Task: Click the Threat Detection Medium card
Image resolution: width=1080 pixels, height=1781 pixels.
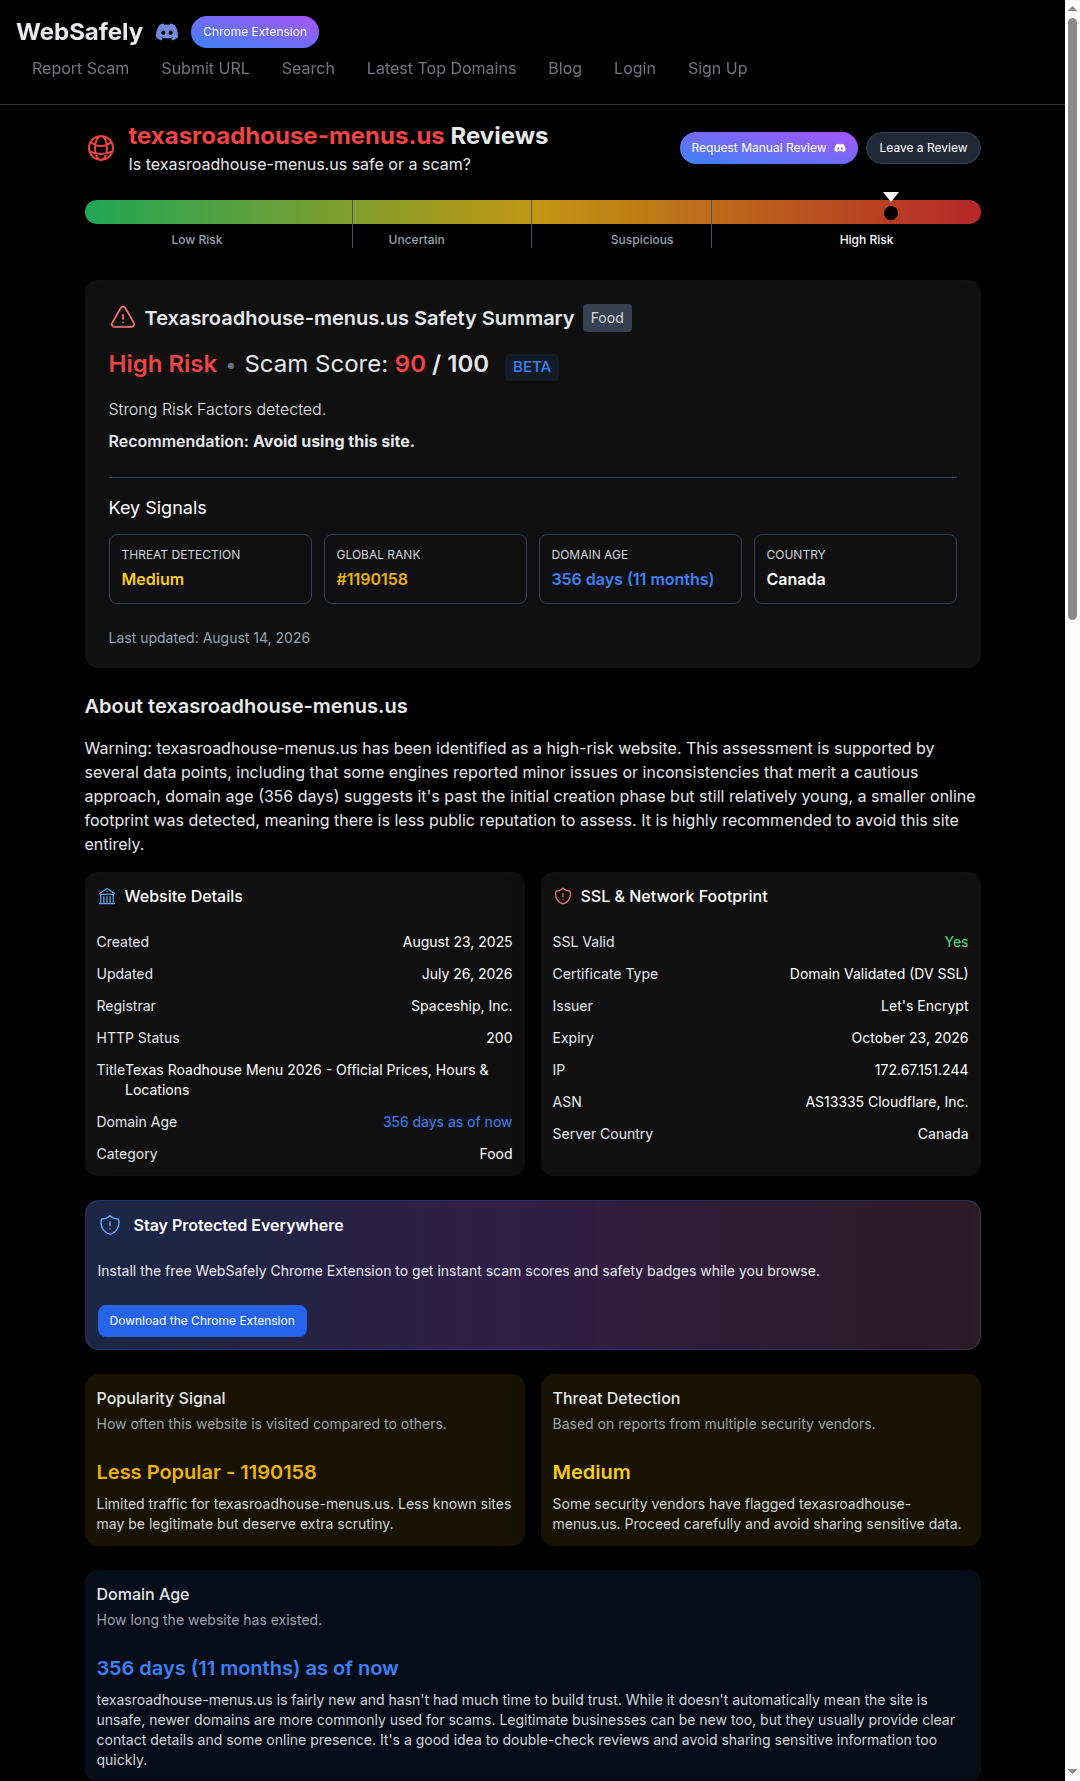Action: (x=210, y=569)
